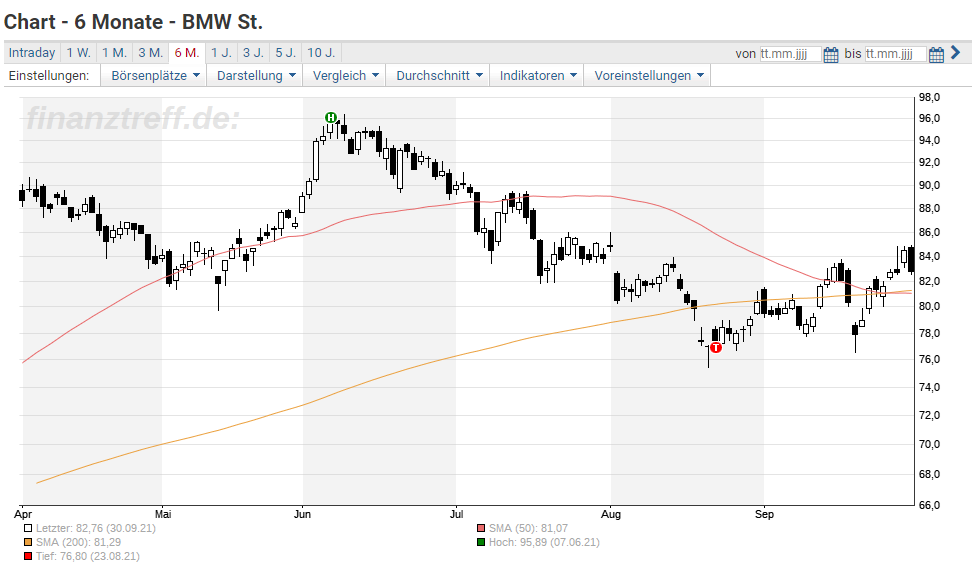Focus the 'bis' date input field

click(896, 54)
